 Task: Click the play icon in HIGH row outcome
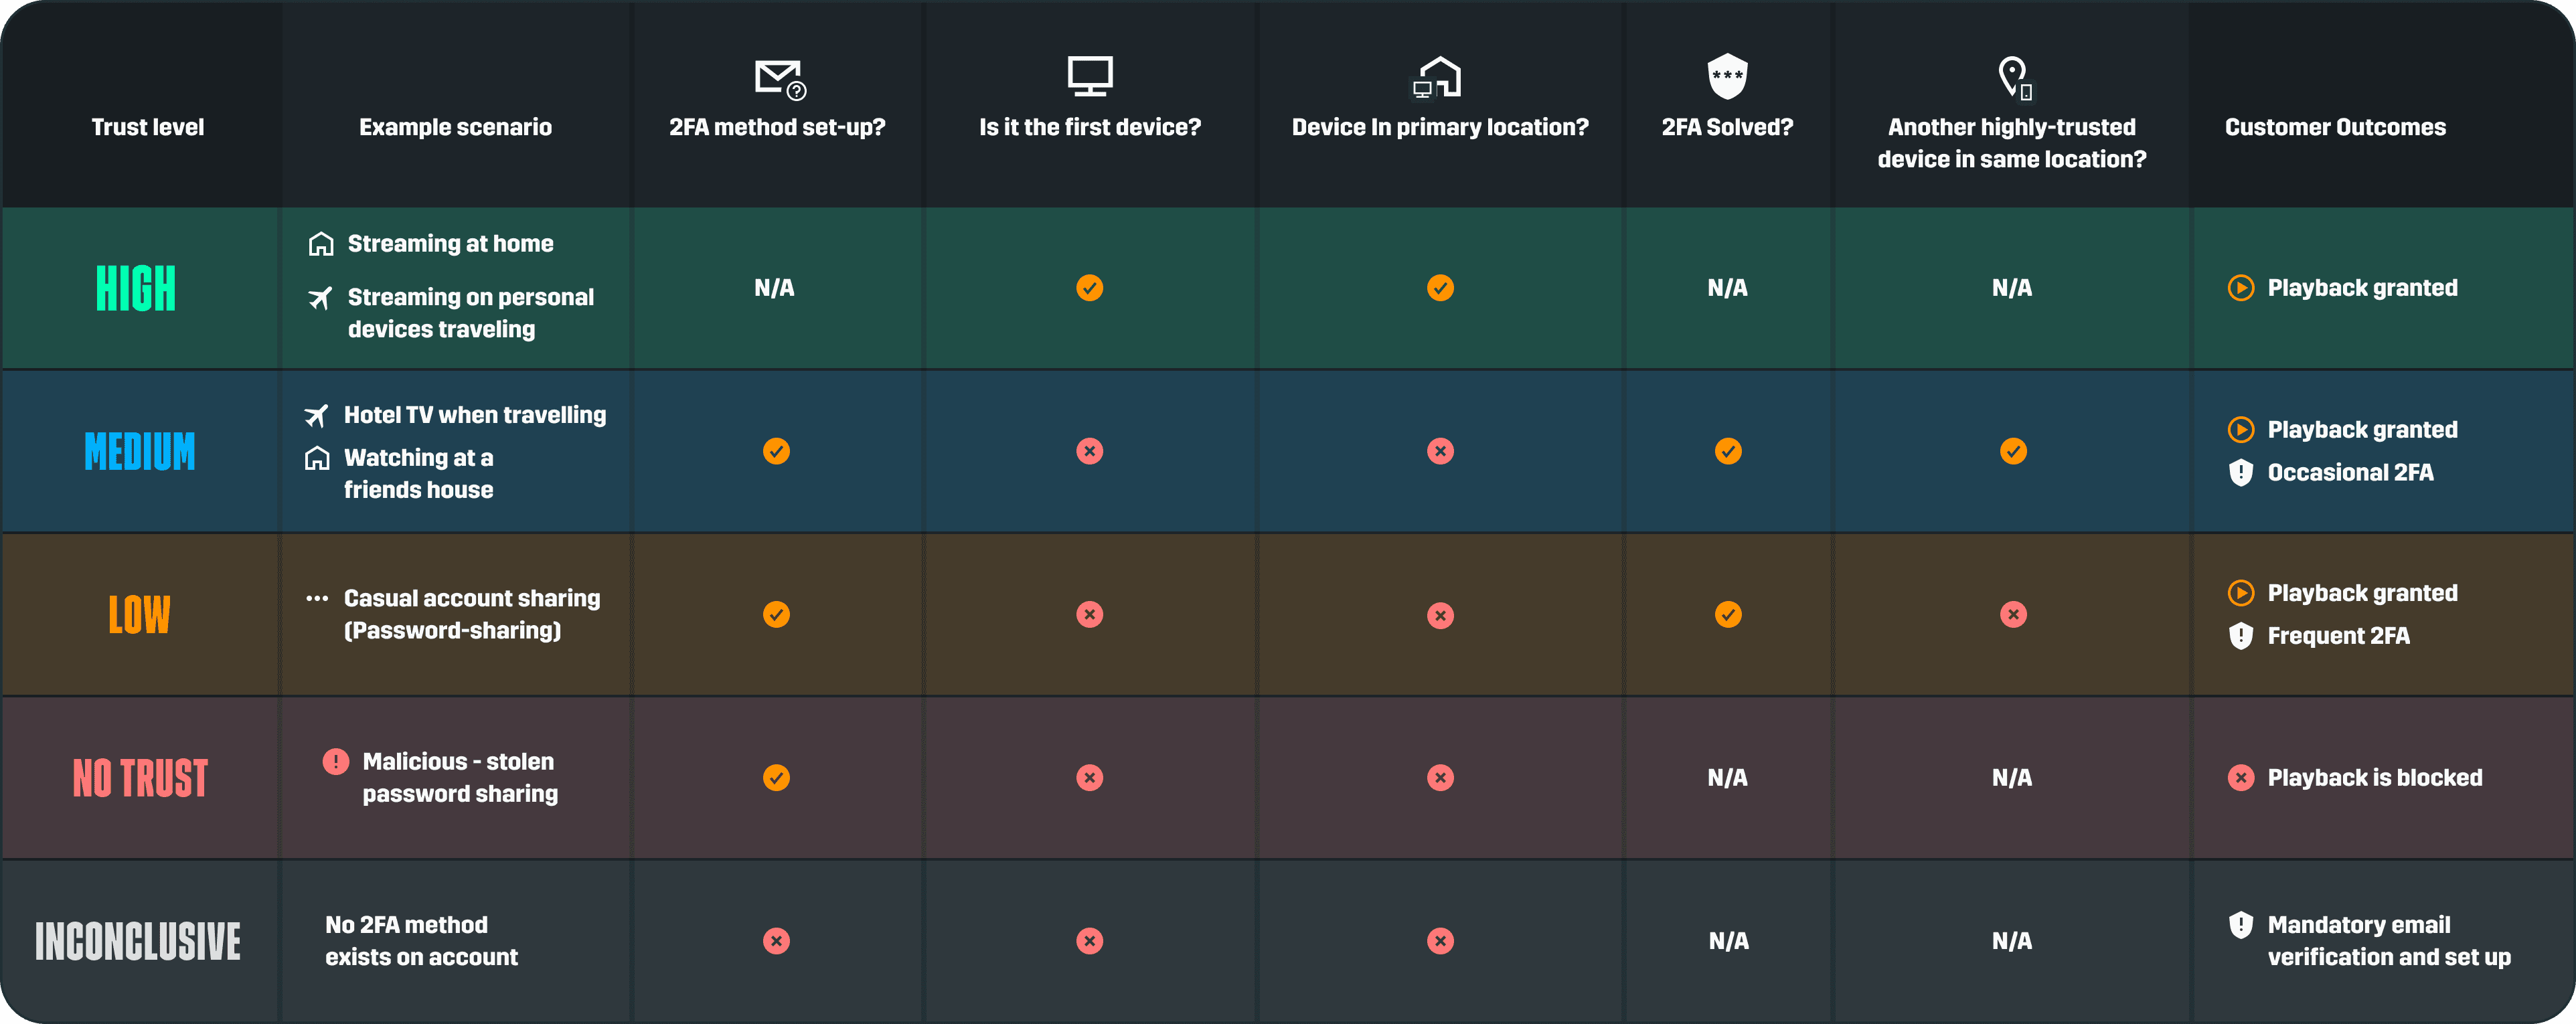[x=2241, y=288]
